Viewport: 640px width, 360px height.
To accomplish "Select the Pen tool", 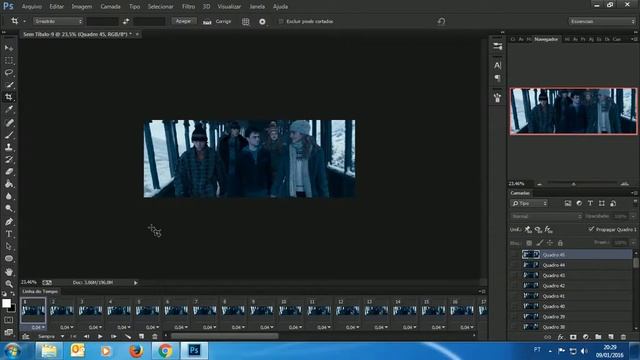I will click(9, 222).
